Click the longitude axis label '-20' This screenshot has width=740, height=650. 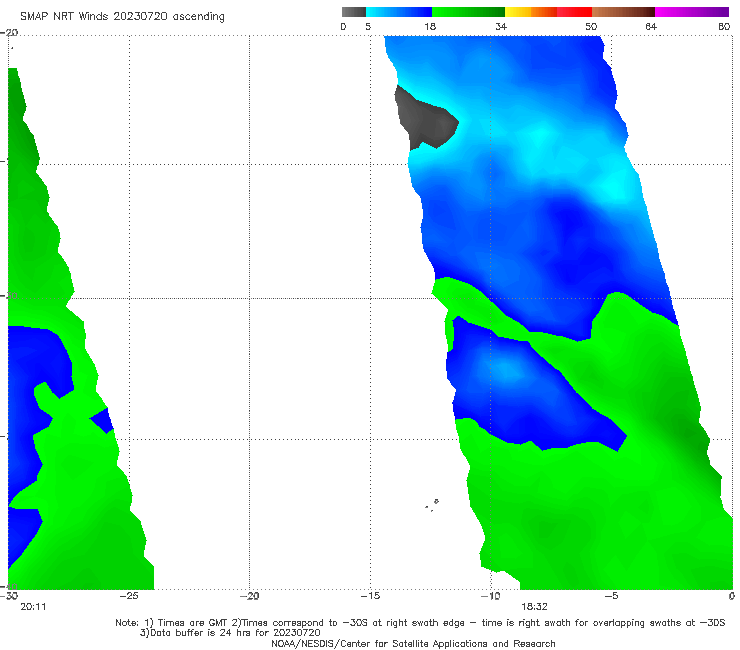click(250, 596)
